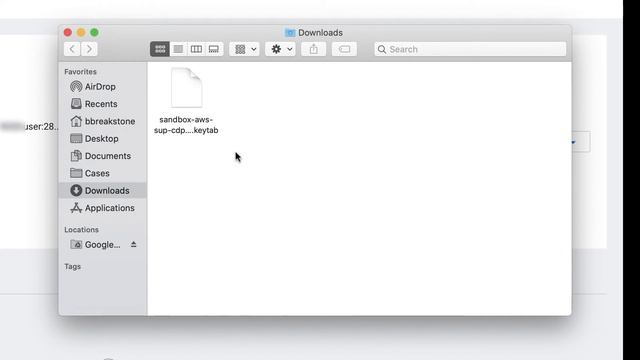Open Recents in the sidebar
The image size is (640, 360).
103,104
